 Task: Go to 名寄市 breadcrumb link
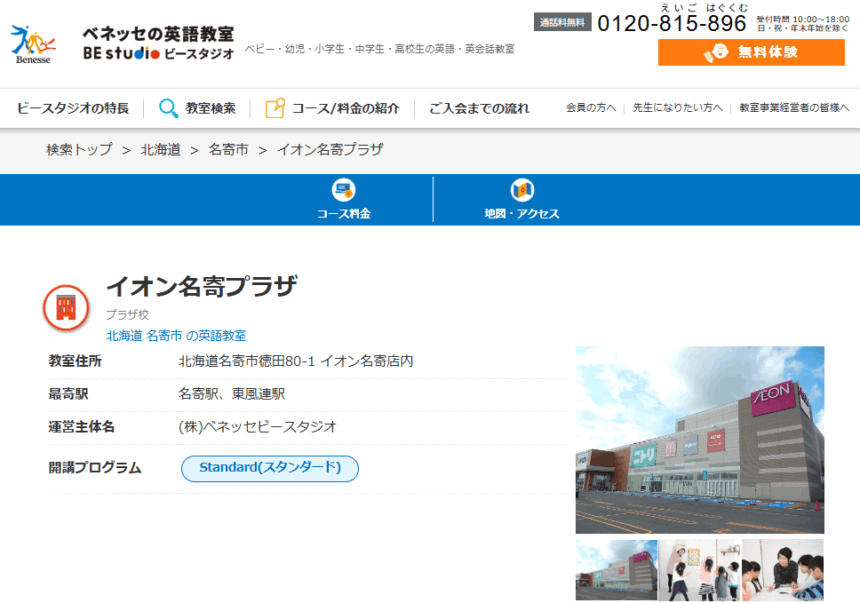[229, 149]
